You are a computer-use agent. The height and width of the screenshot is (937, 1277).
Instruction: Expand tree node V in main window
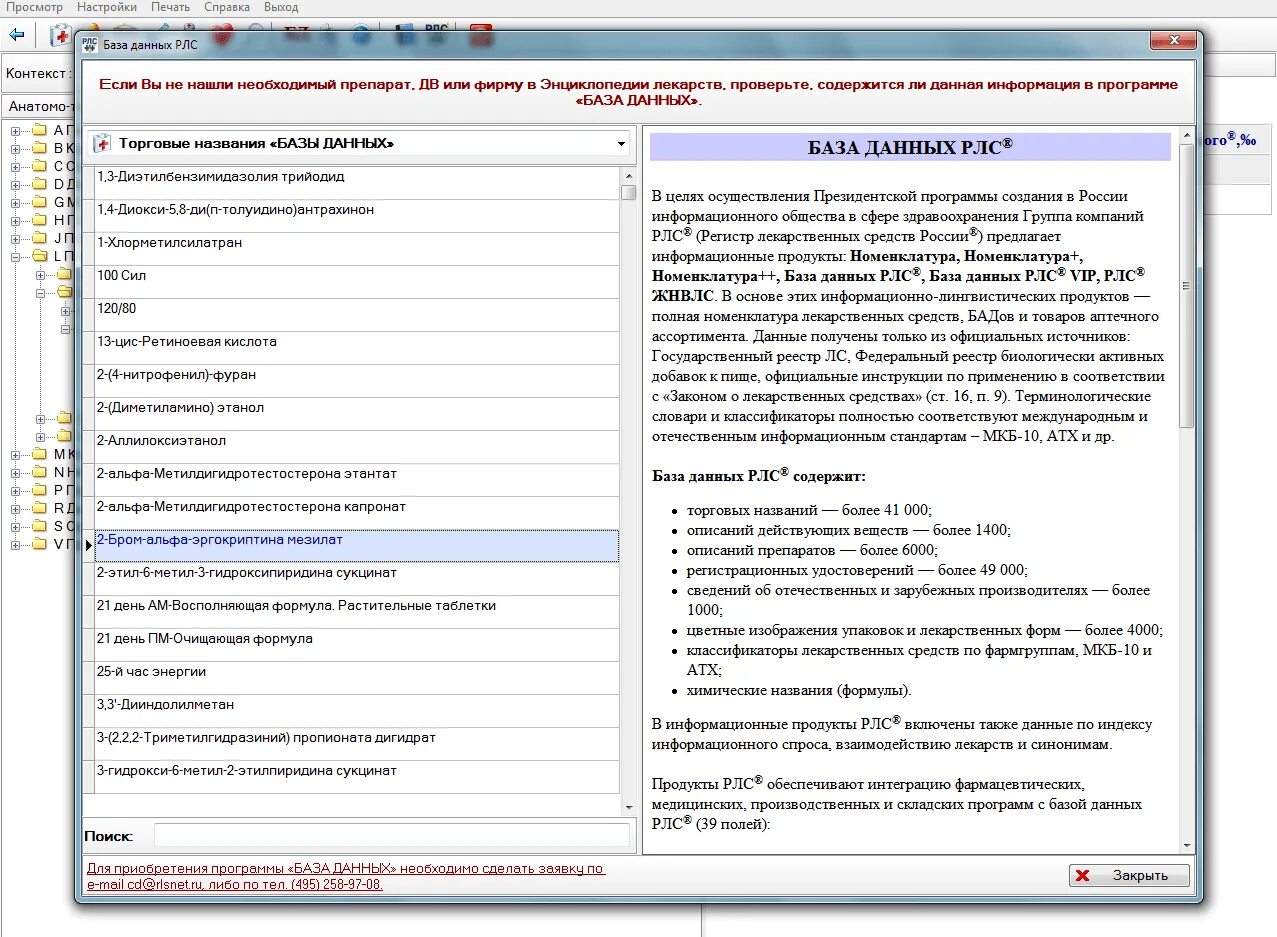(x=16, y=544)
